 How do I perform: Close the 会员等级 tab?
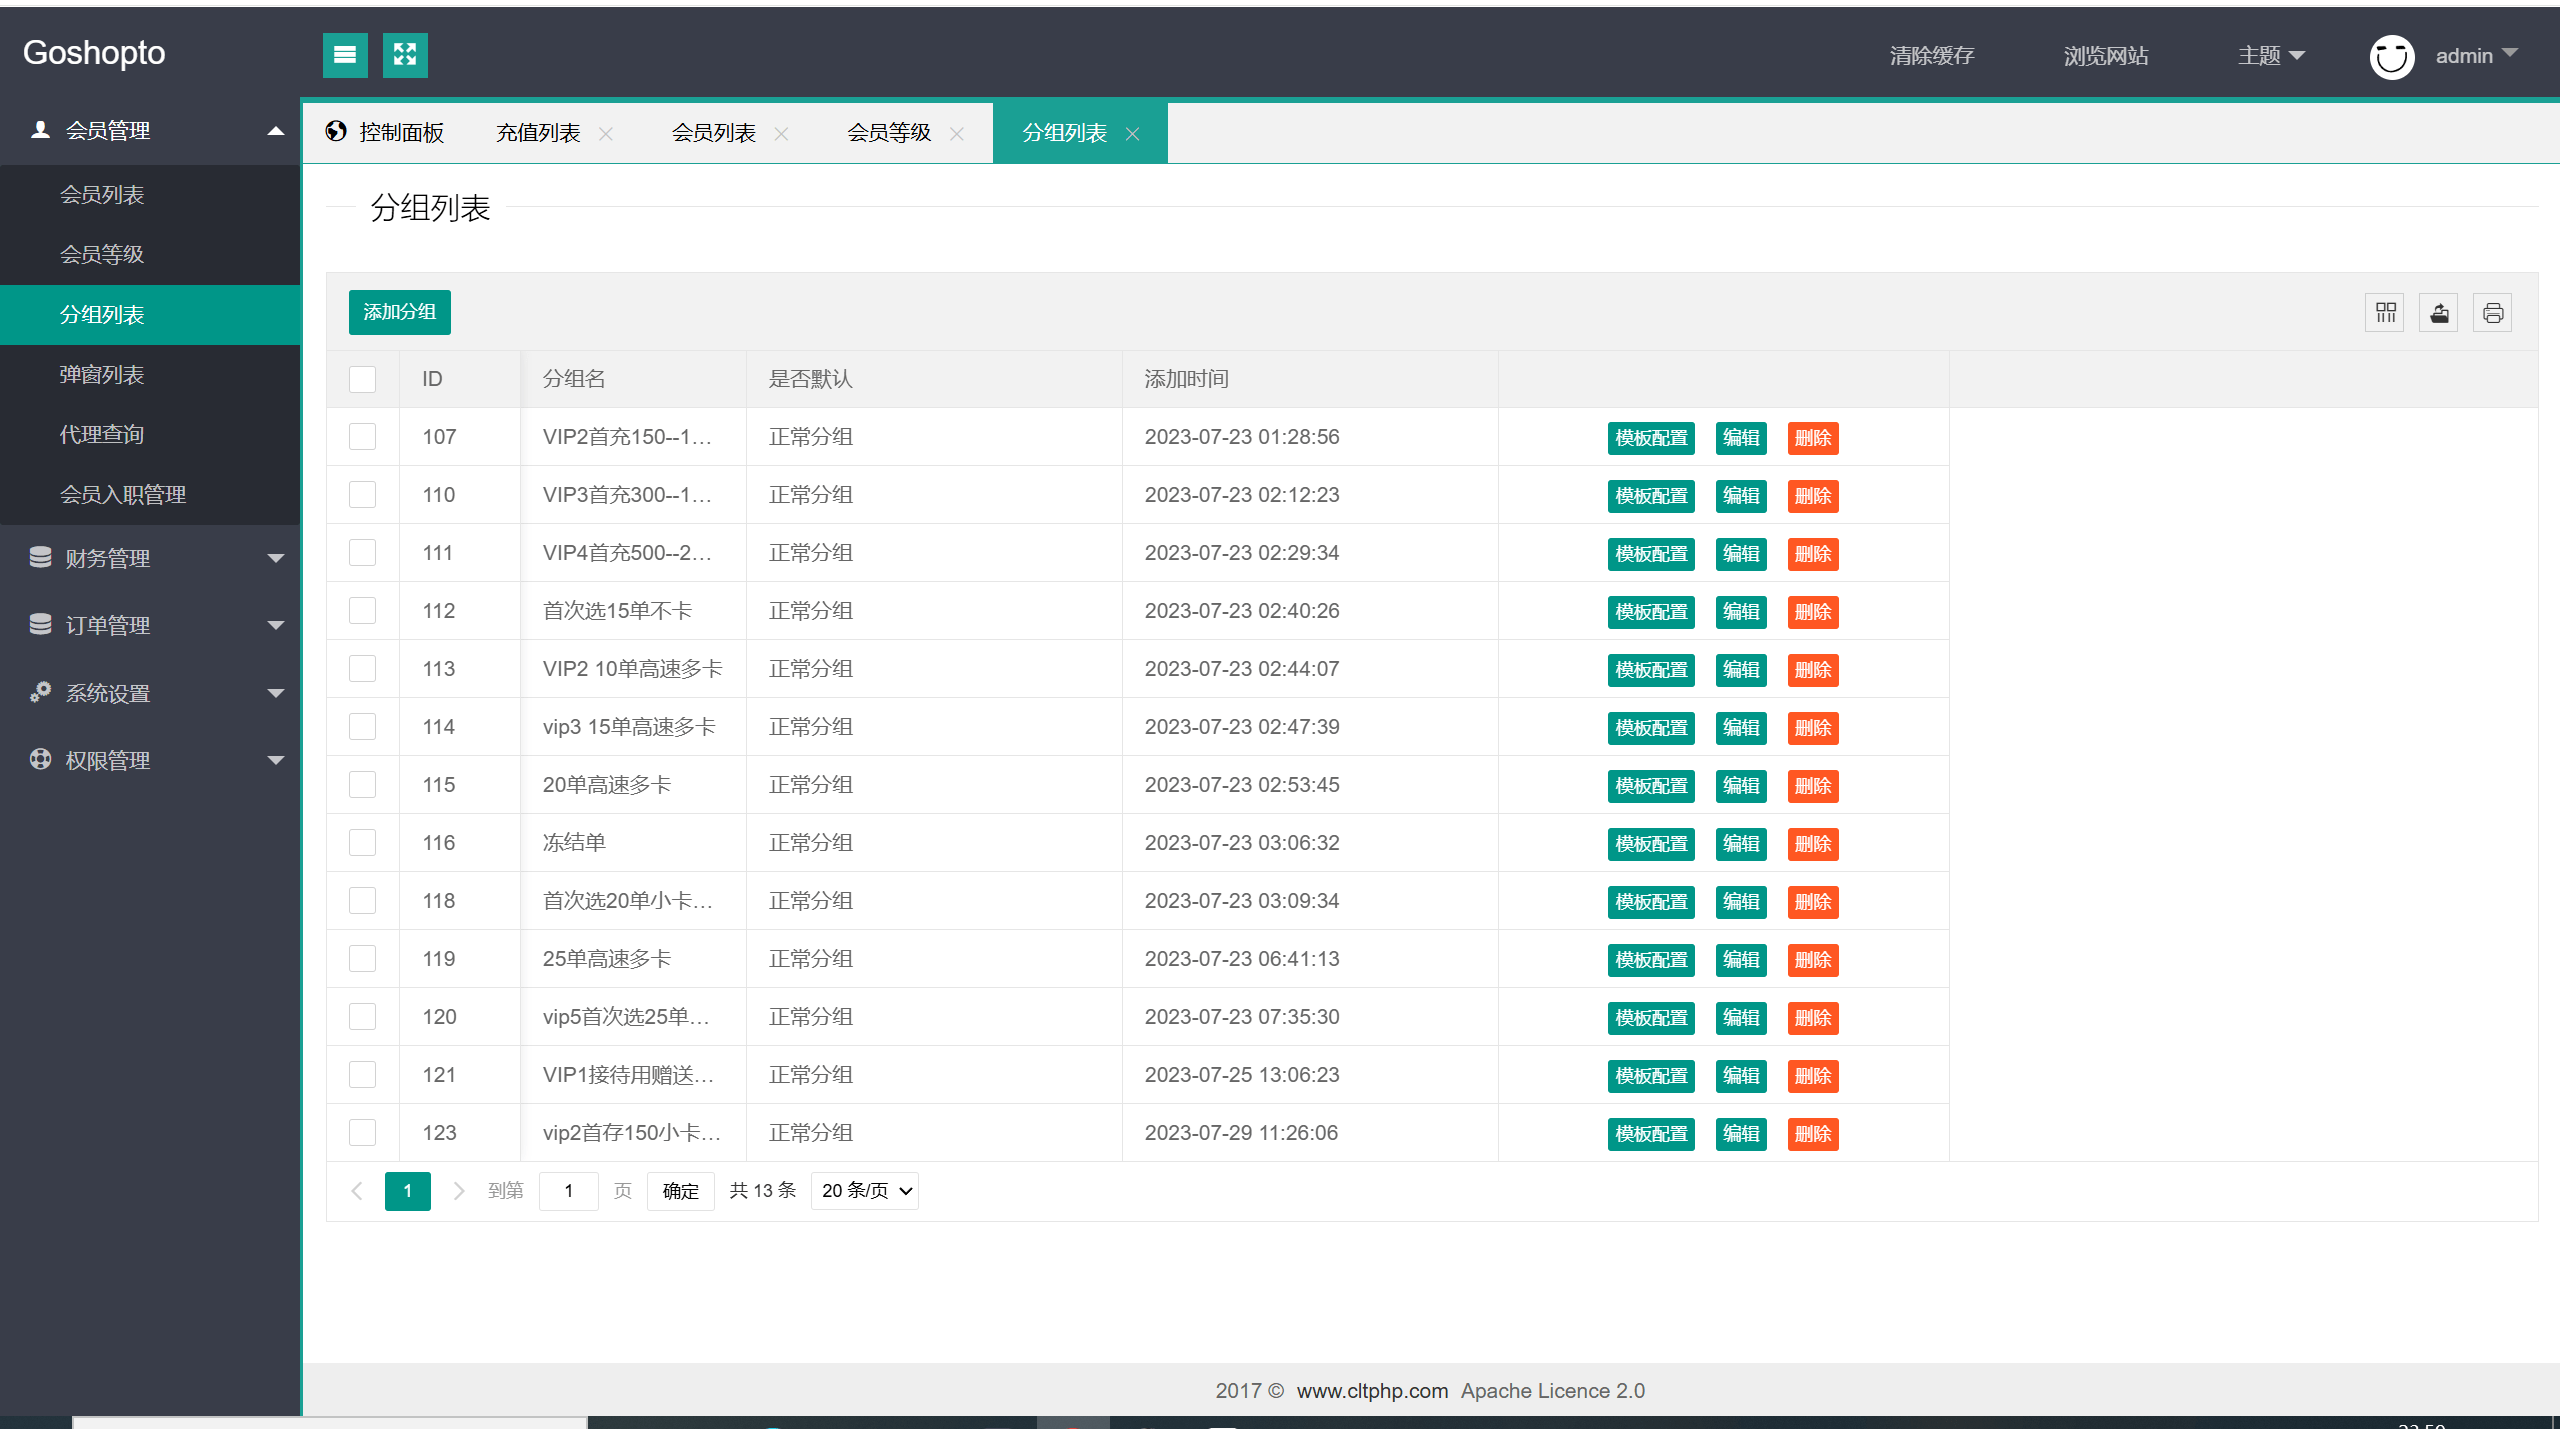(x=957, y=134)
